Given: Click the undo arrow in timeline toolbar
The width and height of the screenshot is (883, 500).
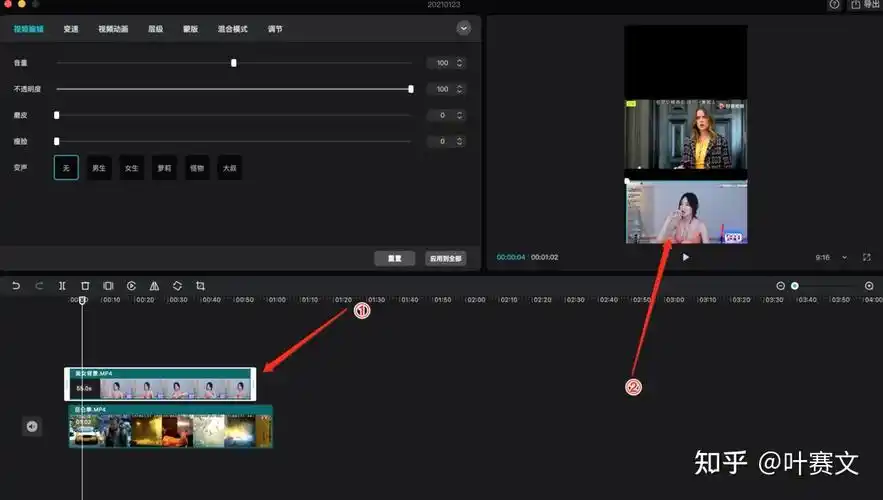Looking at the screenshot, I should point(16,286).
